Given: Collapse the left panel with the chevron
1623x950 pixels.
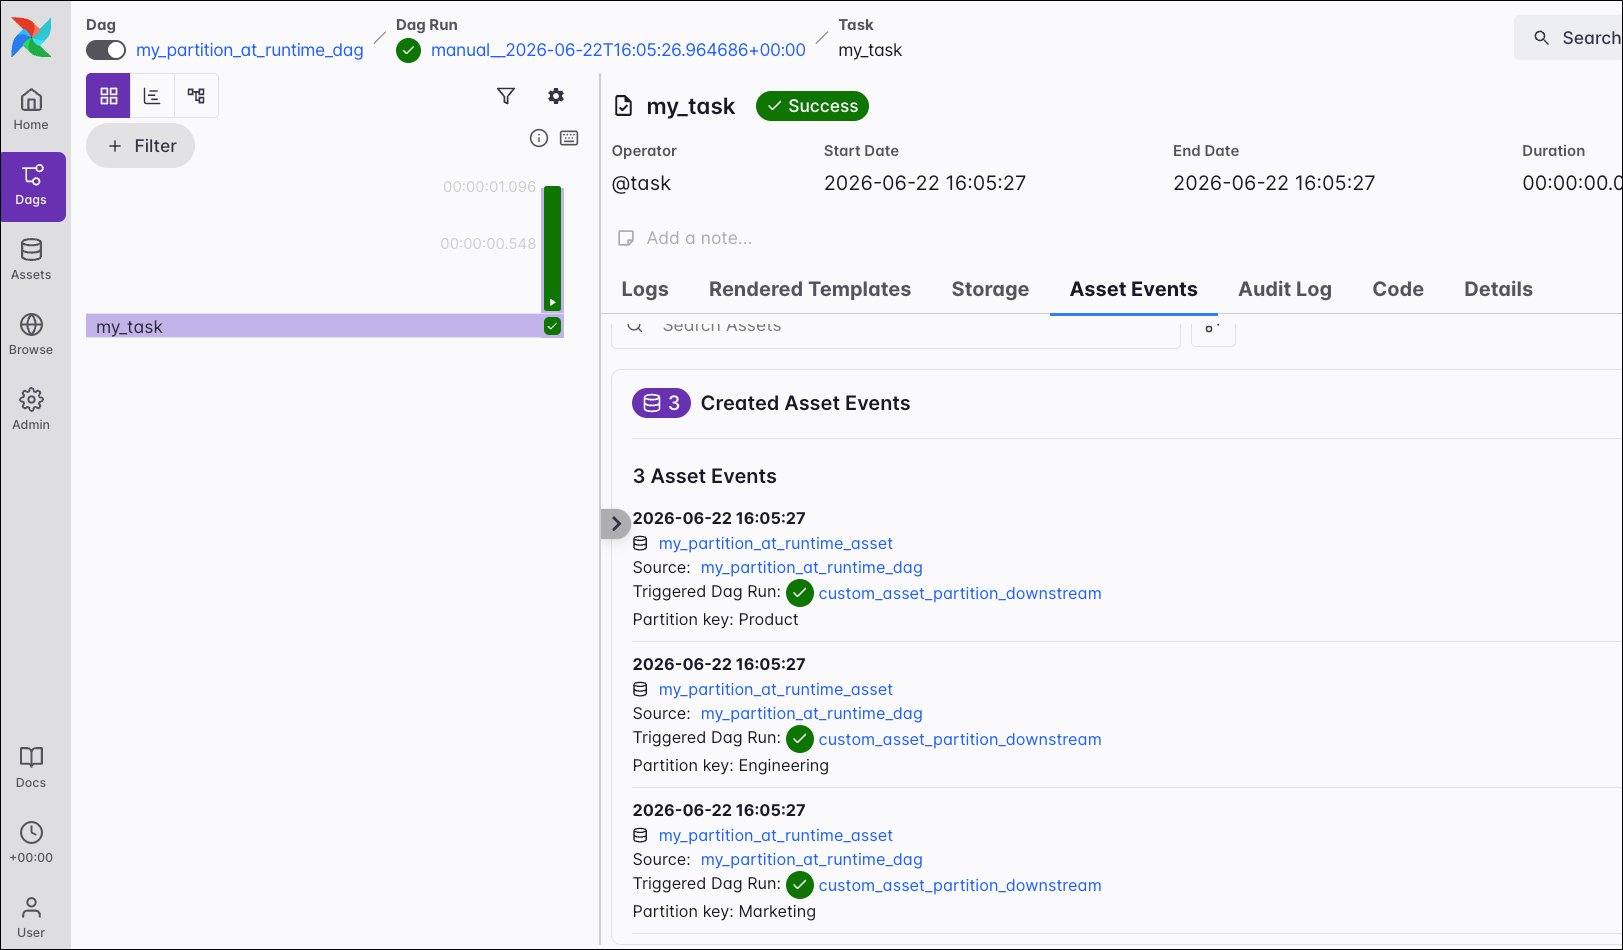Looking at the screenshot, I should pos(616,523).
